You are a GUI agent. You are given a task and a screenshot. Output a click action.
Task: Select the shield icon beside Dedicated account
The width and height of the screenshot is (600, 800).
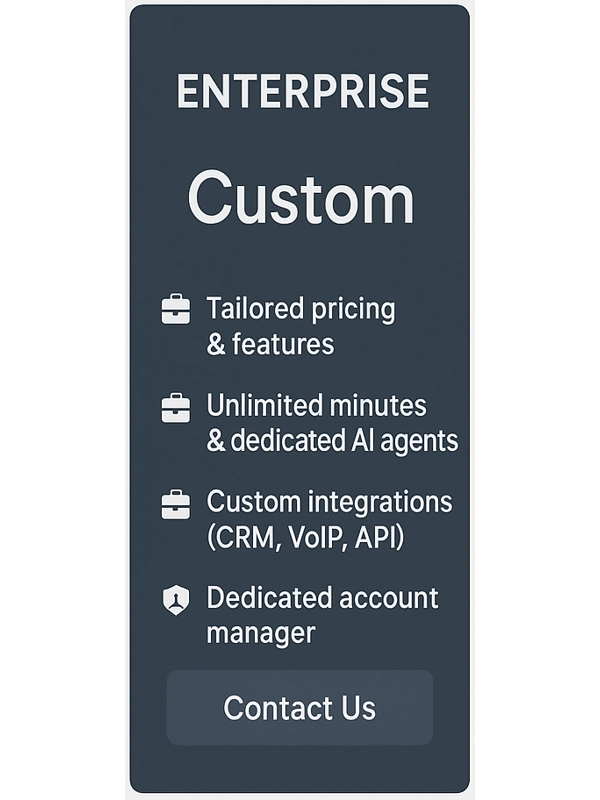point(176,601)
